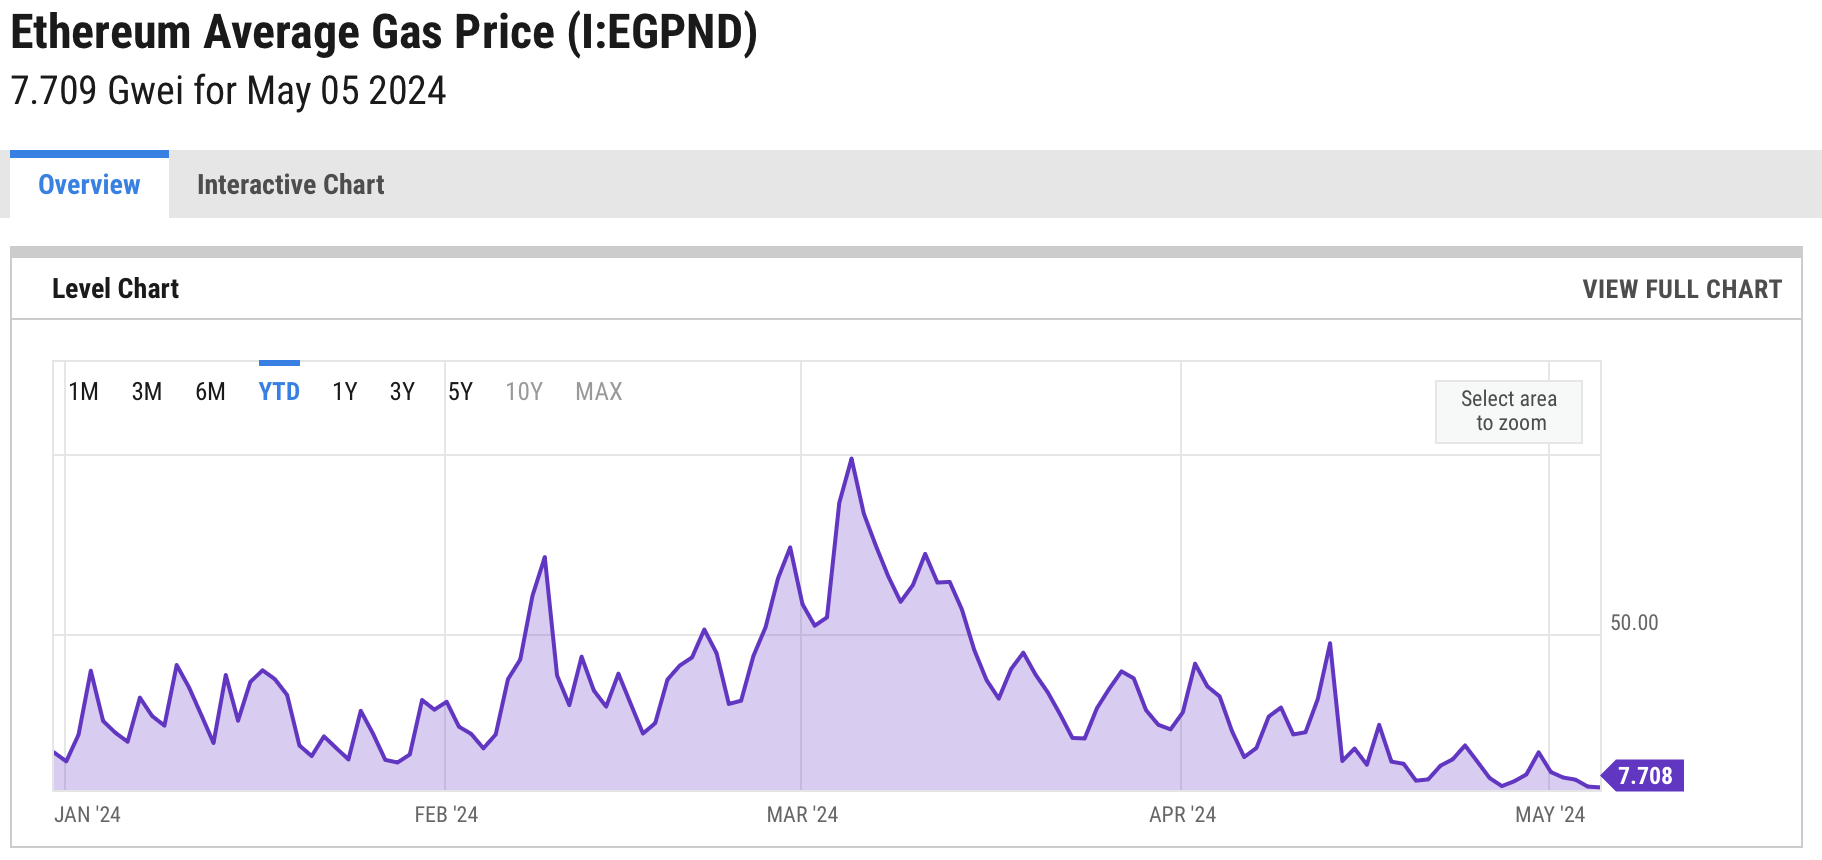1822x860 pixels.
Task: Choose the 3M range option
Action: [146, 392]
